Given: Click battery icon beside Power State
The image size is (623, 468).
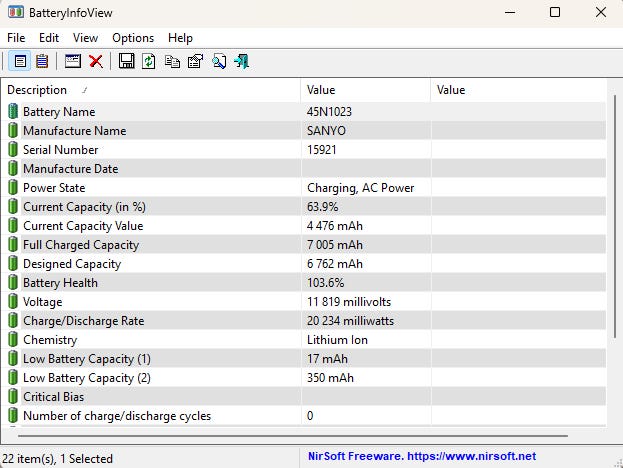Looking at the screenshot, I should (13, 188).
